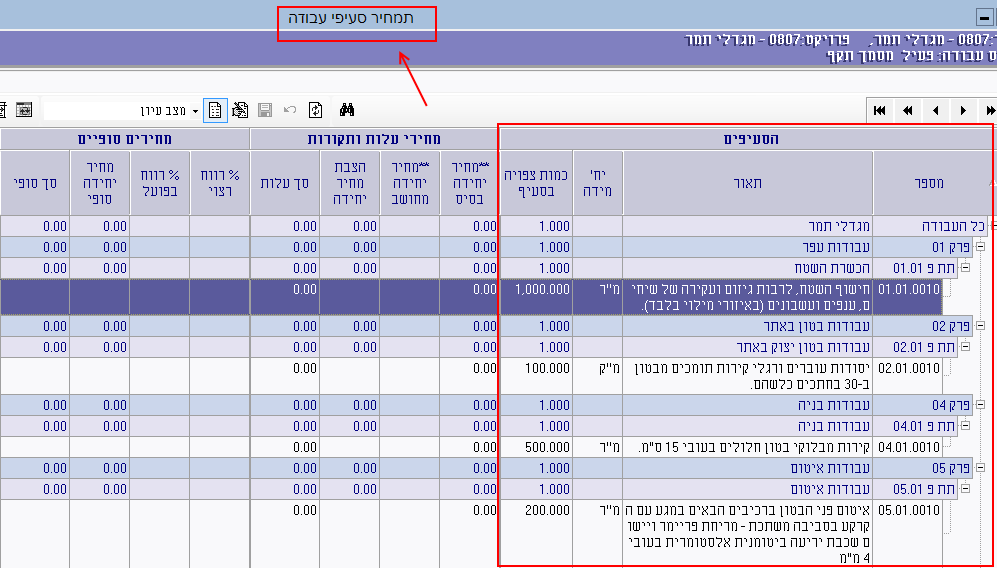Image resolution: width=997 pixels, height=568 pixels.
Task: Click the save floppy disk icon
Action: (265, 110)
